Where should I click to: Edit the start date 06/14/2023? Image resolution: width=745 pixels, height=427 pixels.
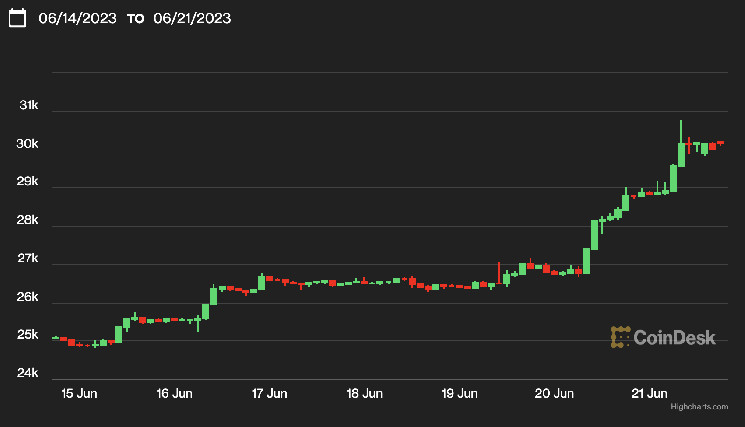click(76, 19)
